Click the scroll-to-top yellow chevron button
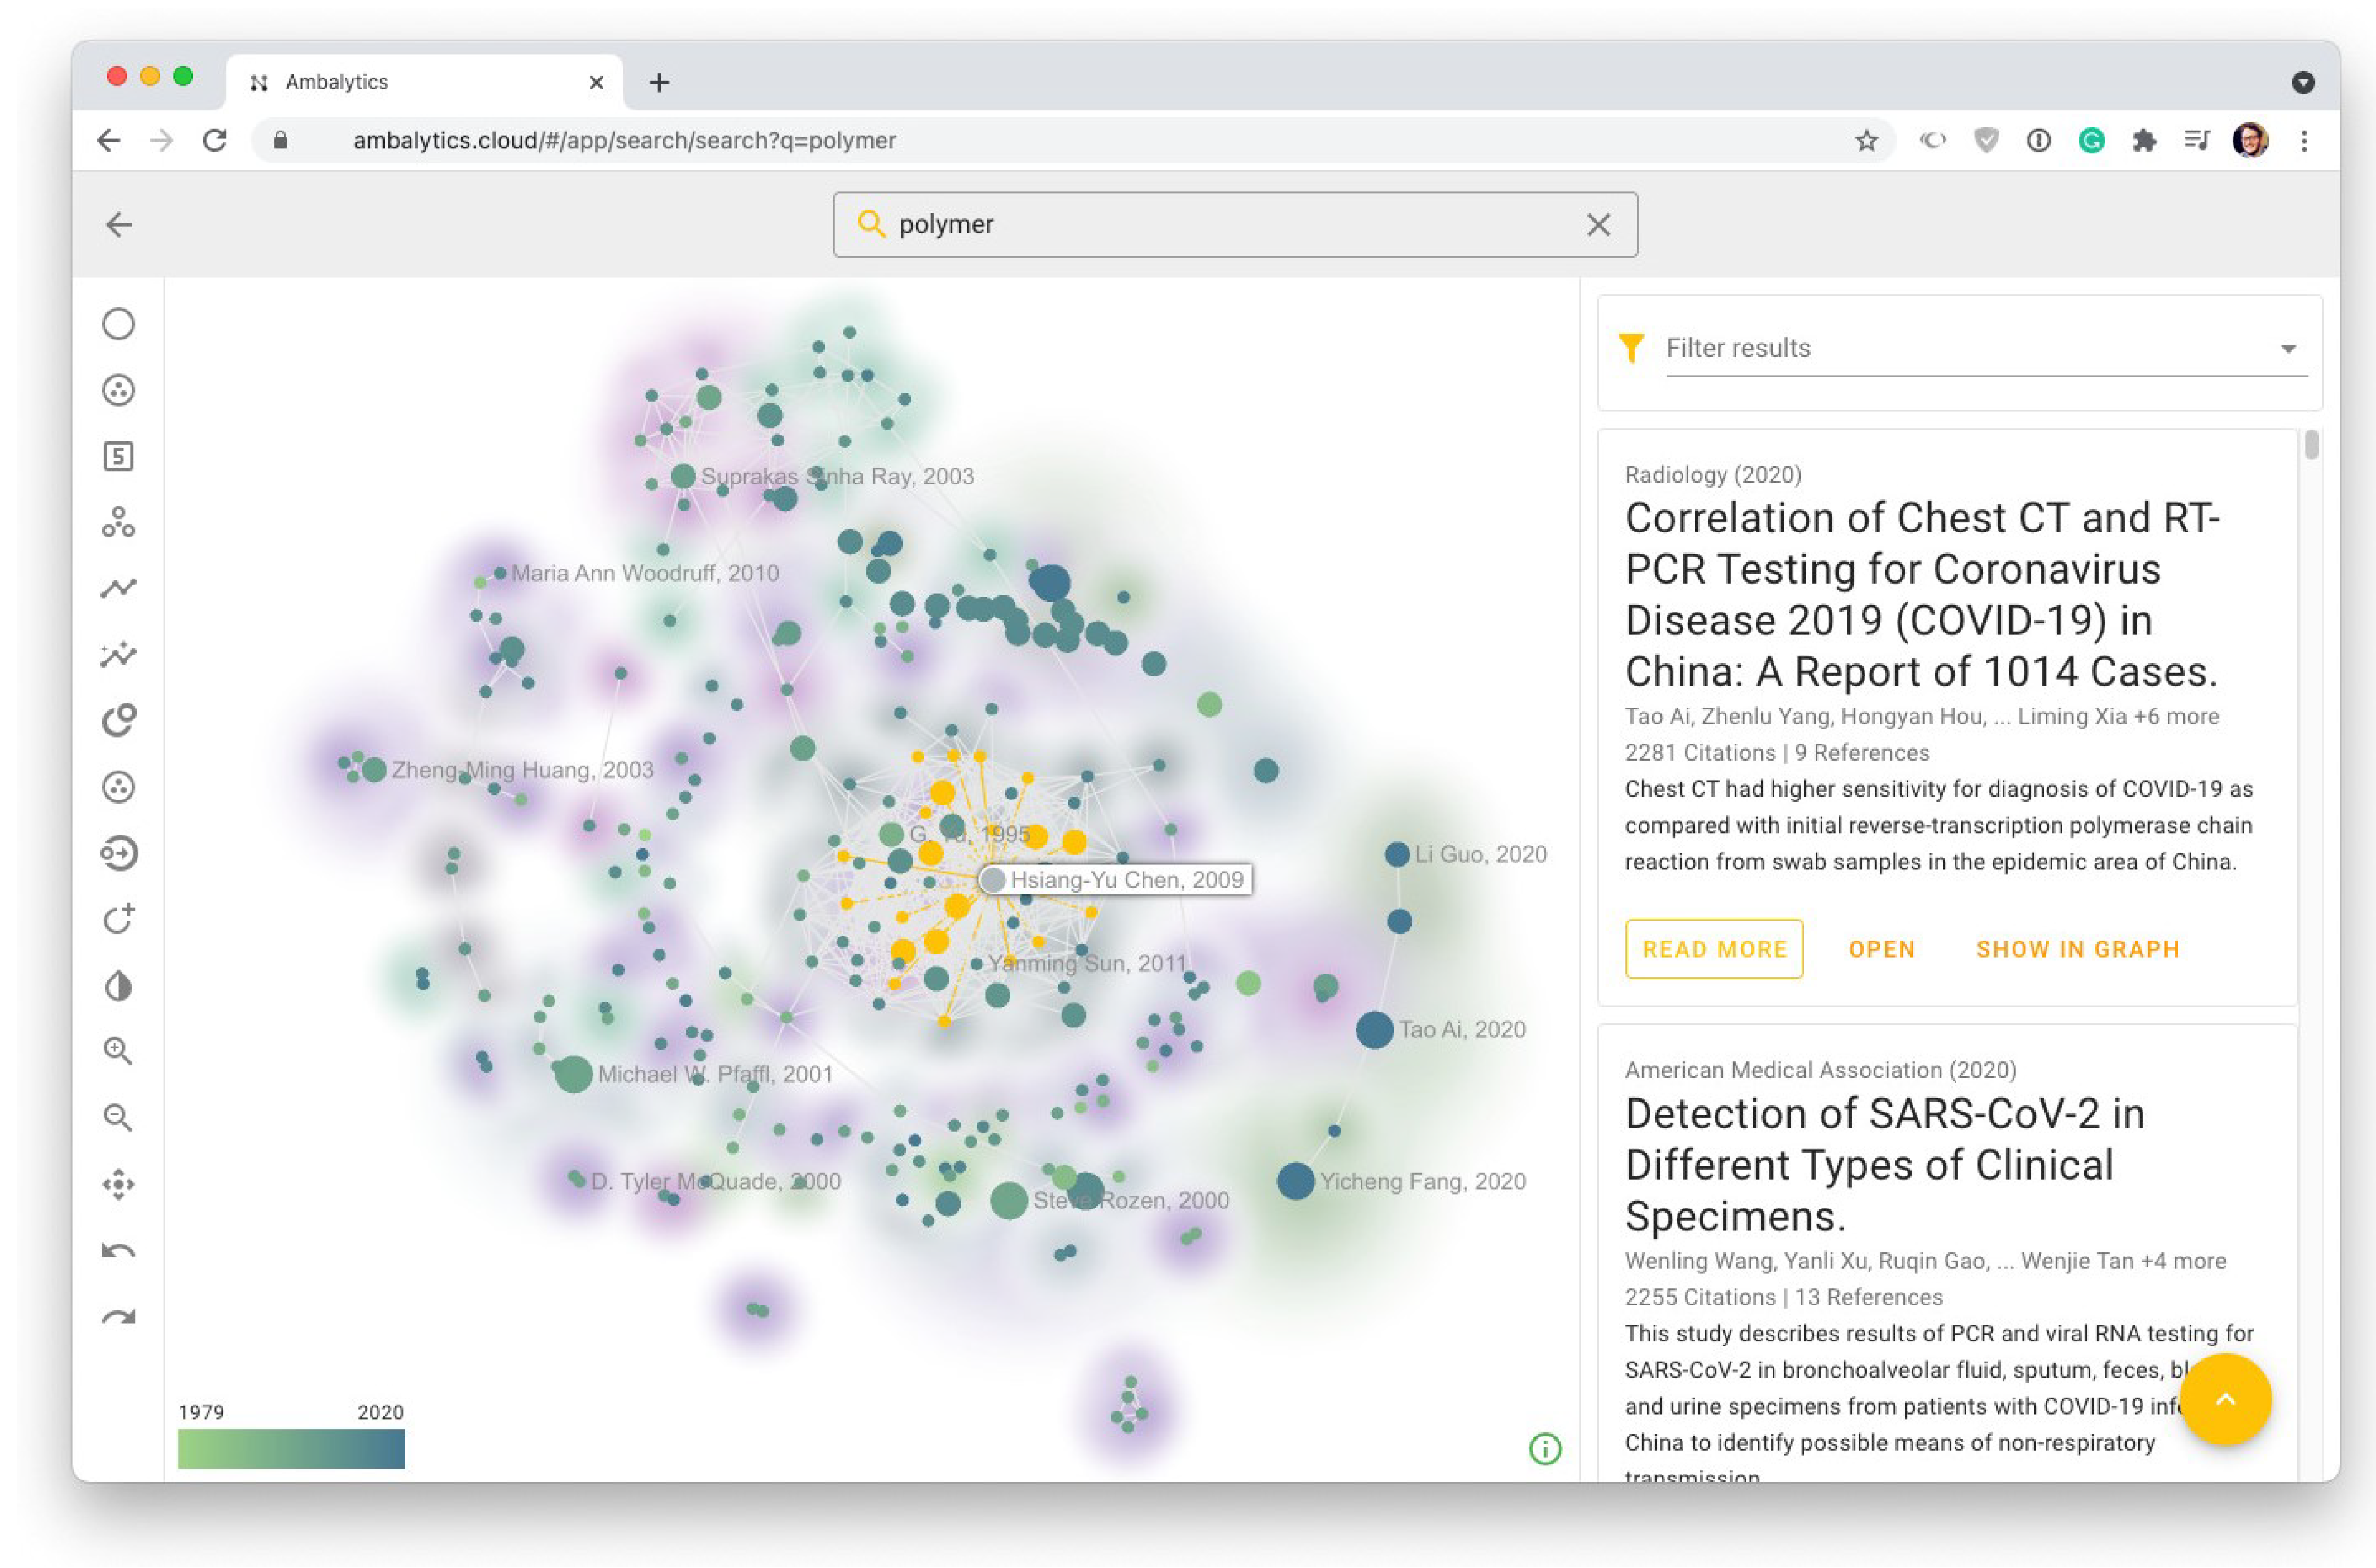The width and height of the screenshot is (2376, 1568). point(2225,1399)
